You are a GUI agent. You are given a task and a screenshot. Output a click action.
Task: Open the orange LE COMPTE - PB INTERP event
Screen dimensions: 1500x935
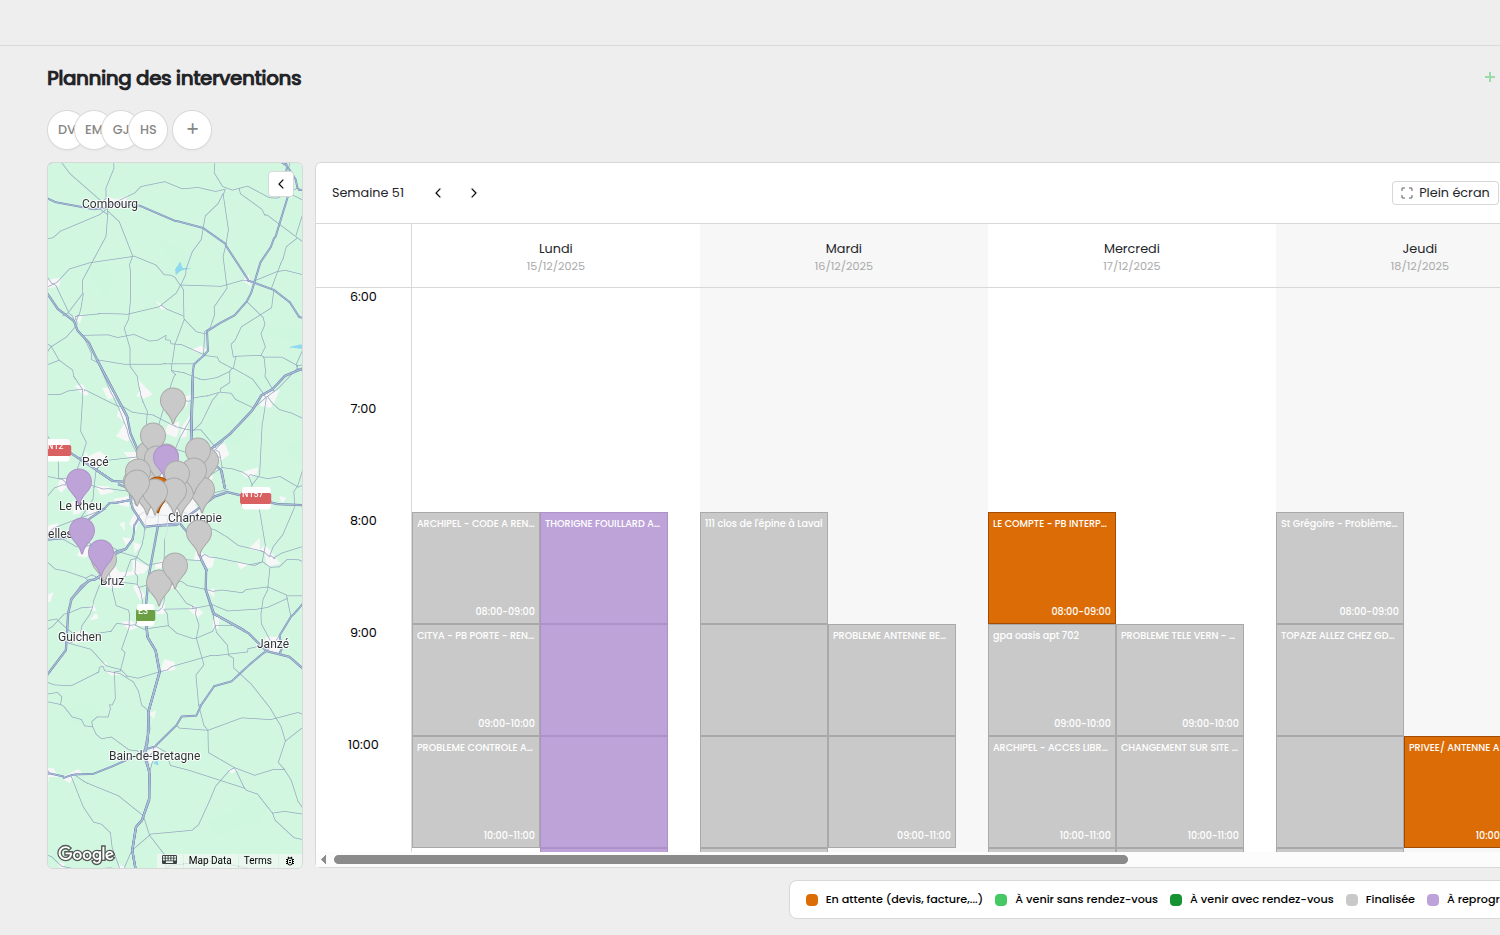[x=1051, y=568]
